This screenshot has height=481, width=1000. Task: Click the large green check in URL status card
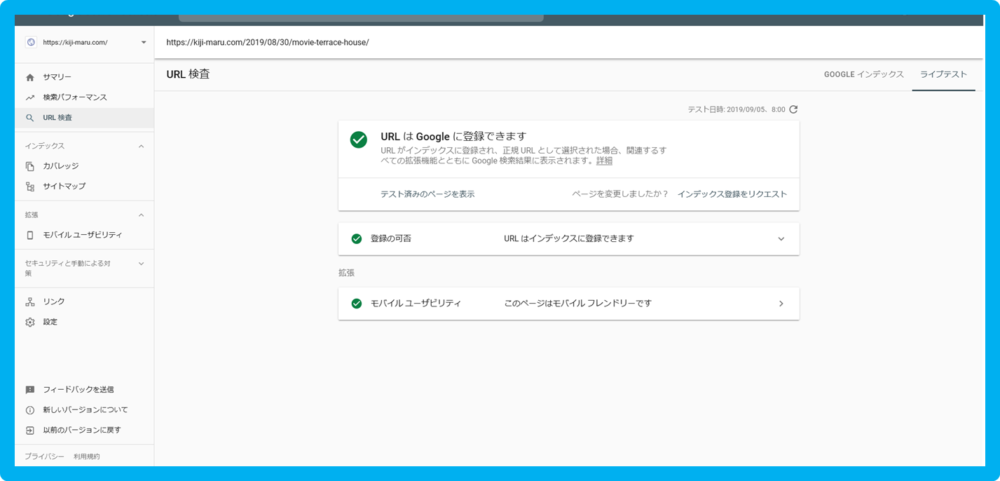pyautogui.click(x=358, y=140)
